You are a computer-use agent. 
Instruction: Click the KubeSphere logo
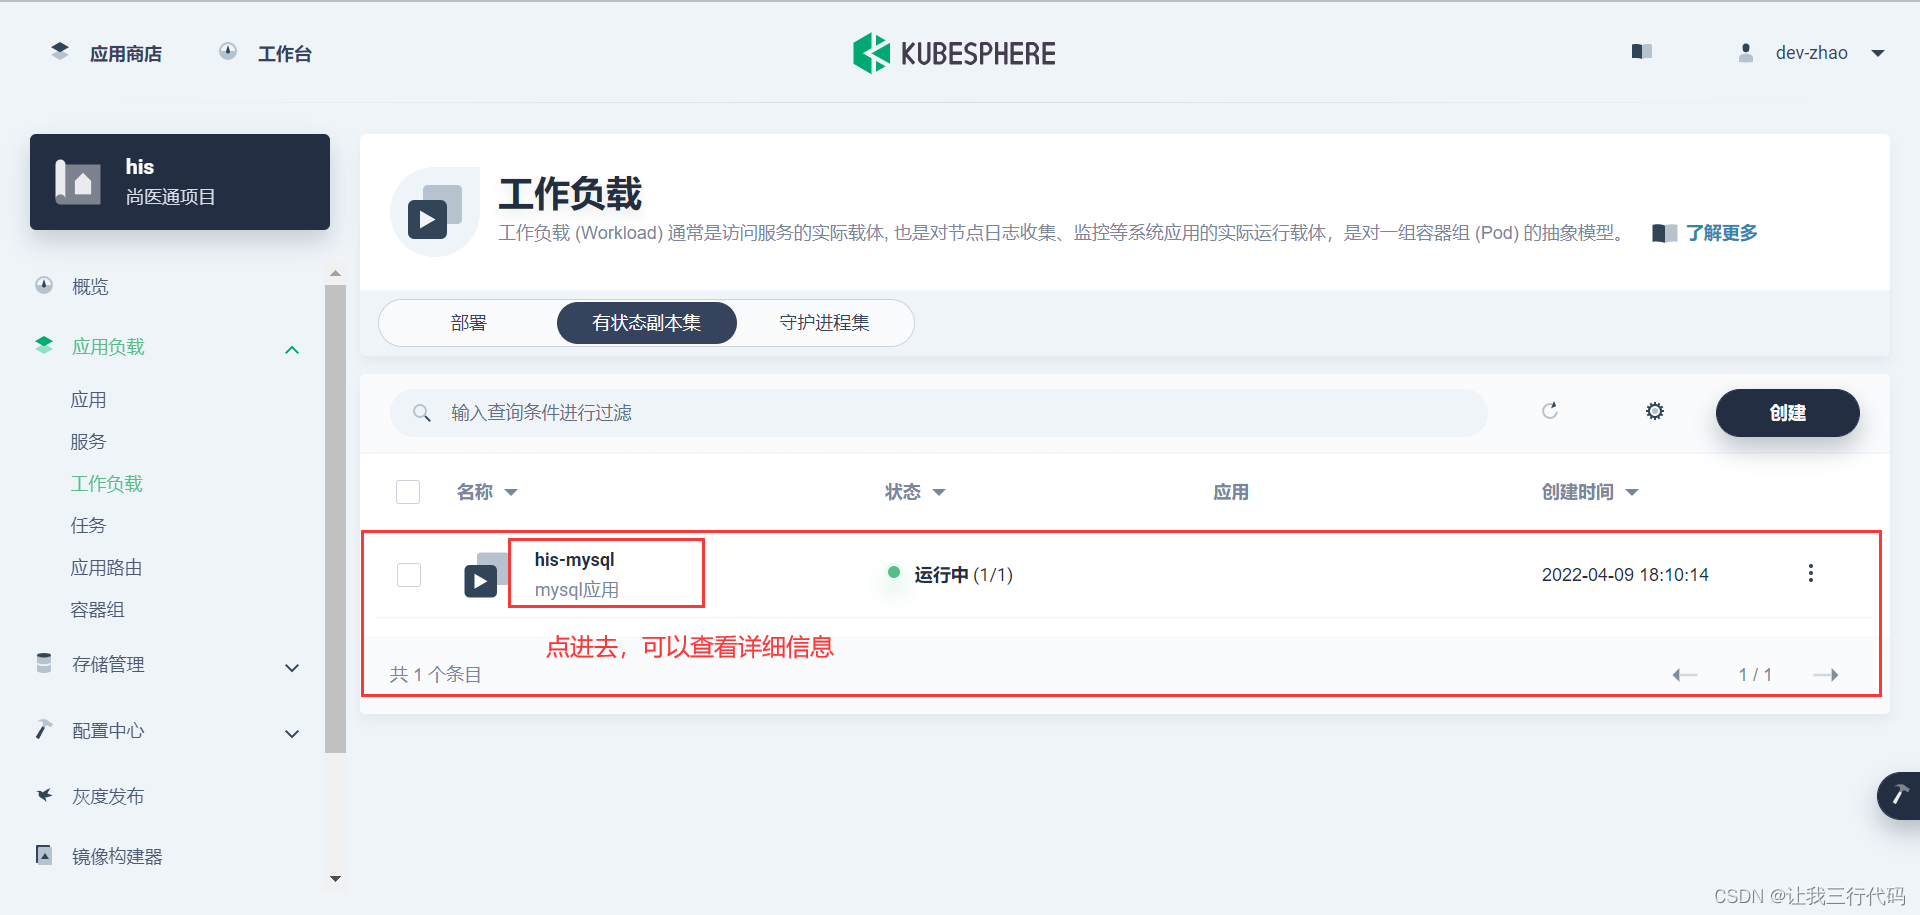pyautogui.click(x=954, y=53)
